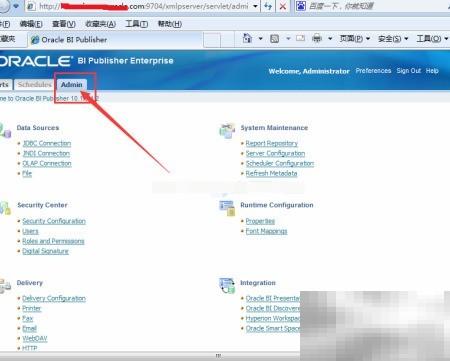Click the stop loading X button
450x361 pixels.
(283, 6)
